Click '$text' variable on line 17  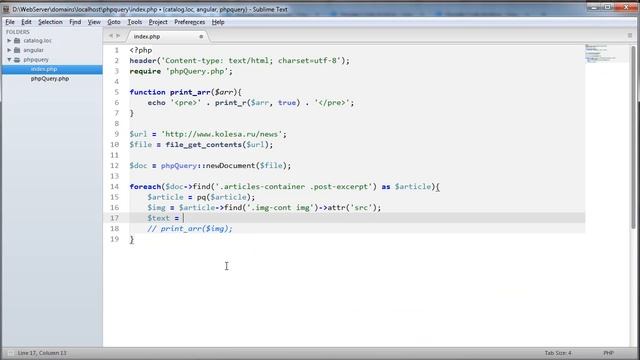pos(158,218)
